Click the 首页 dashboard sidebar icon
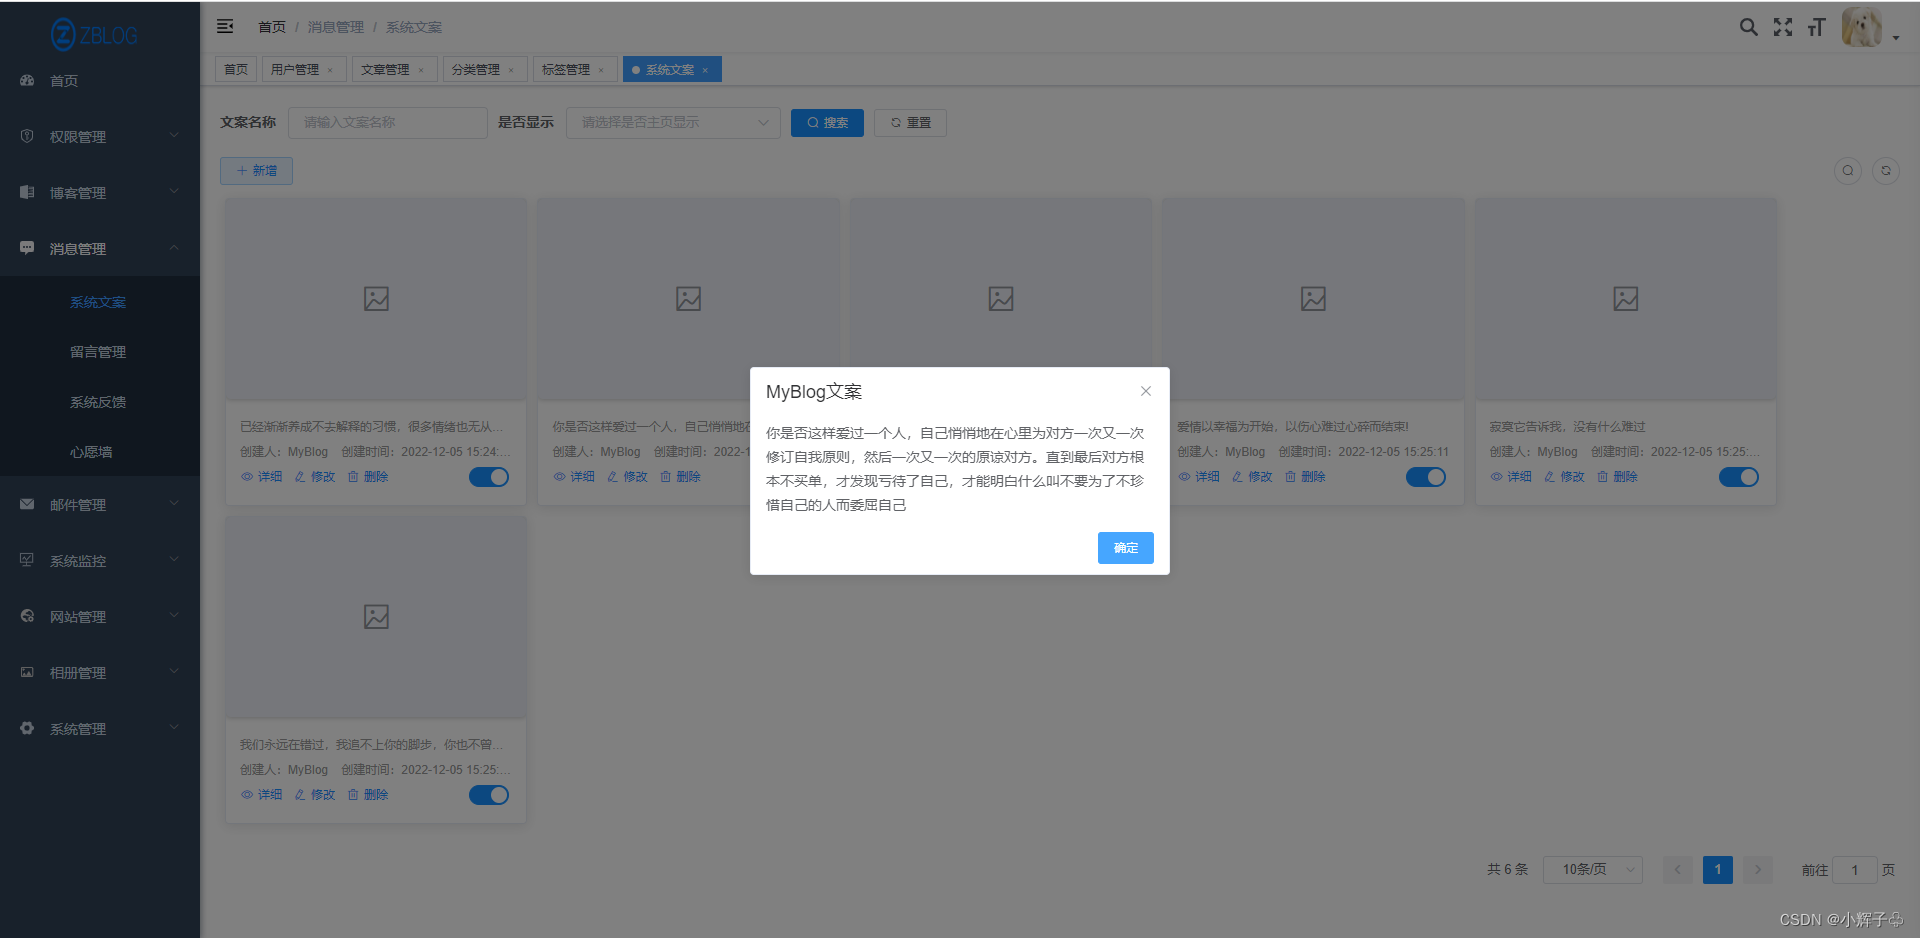 click(27, 80)
